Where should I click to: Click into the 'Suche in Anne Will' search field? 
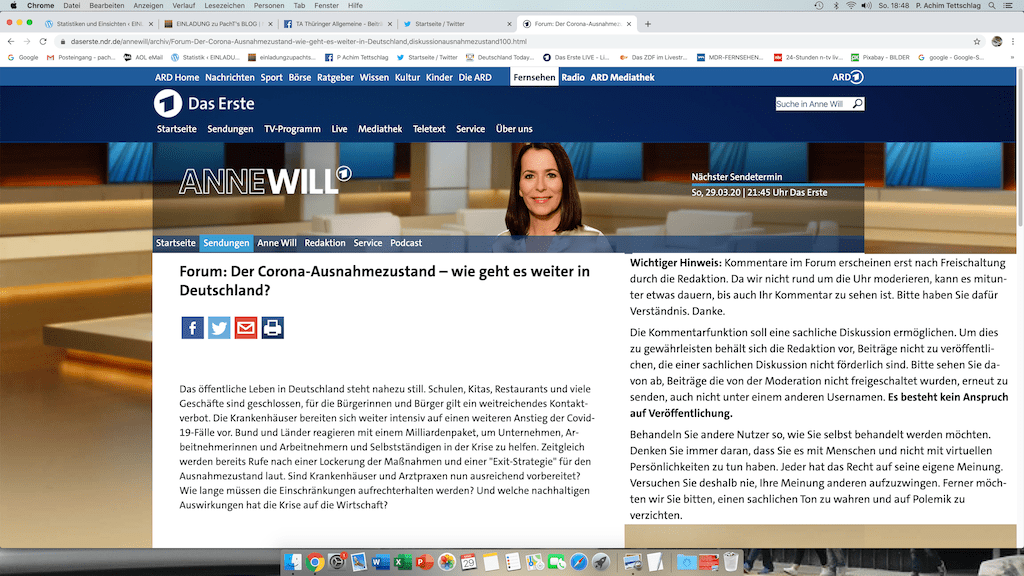(x=812, y=104)
